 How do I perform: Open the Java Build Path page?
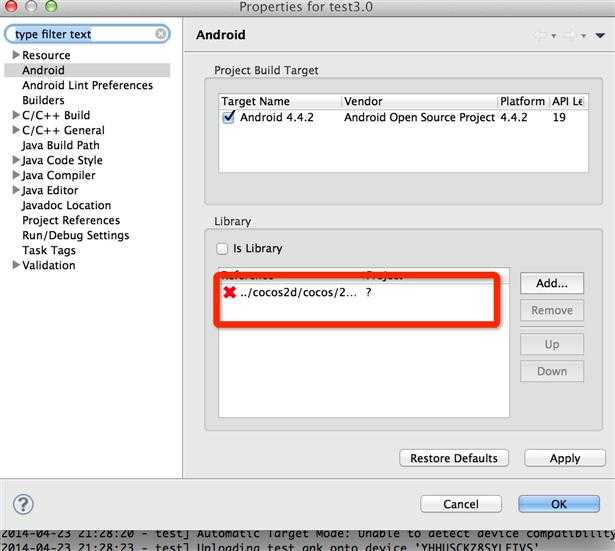tap(61, 145)
